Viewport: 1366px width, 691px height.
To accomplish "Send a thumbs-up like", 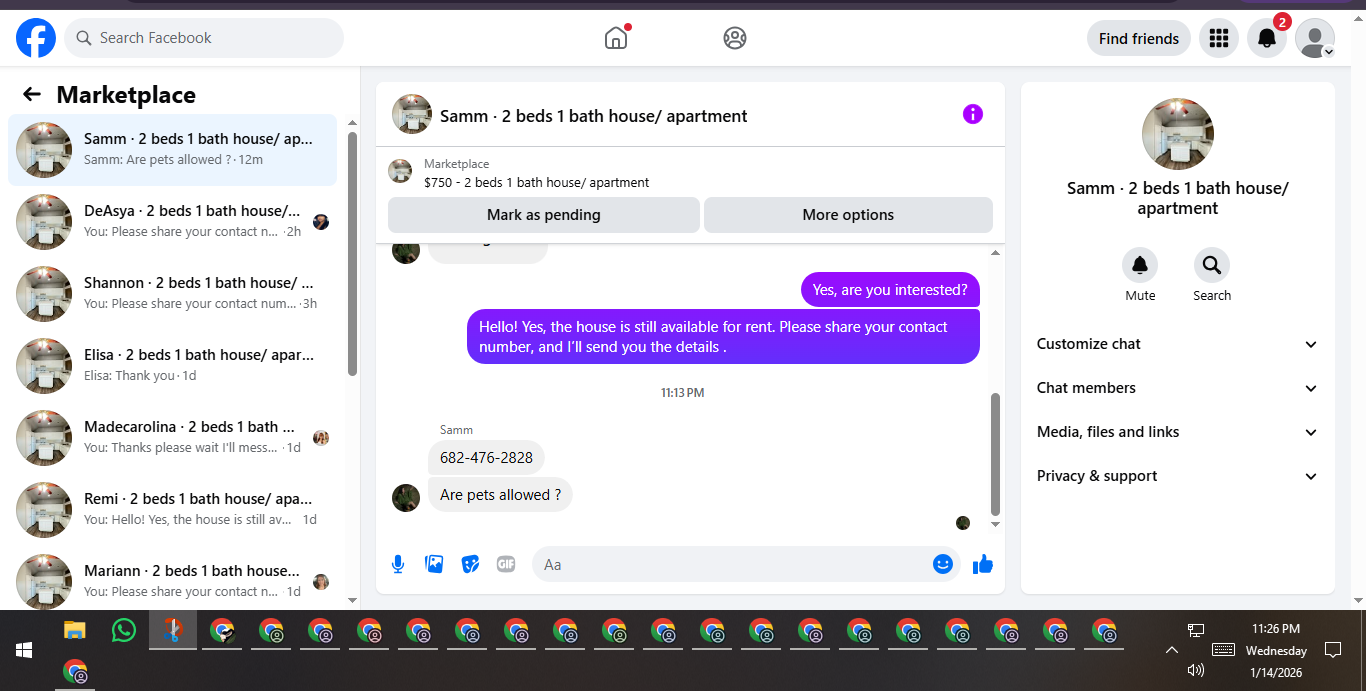I will pos(983,564).
